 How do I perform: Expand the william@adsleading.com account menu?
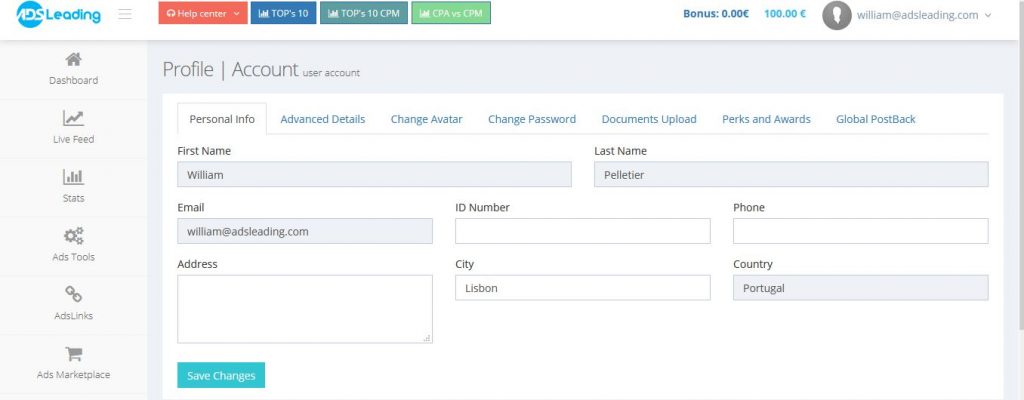[x=923, y=15]
